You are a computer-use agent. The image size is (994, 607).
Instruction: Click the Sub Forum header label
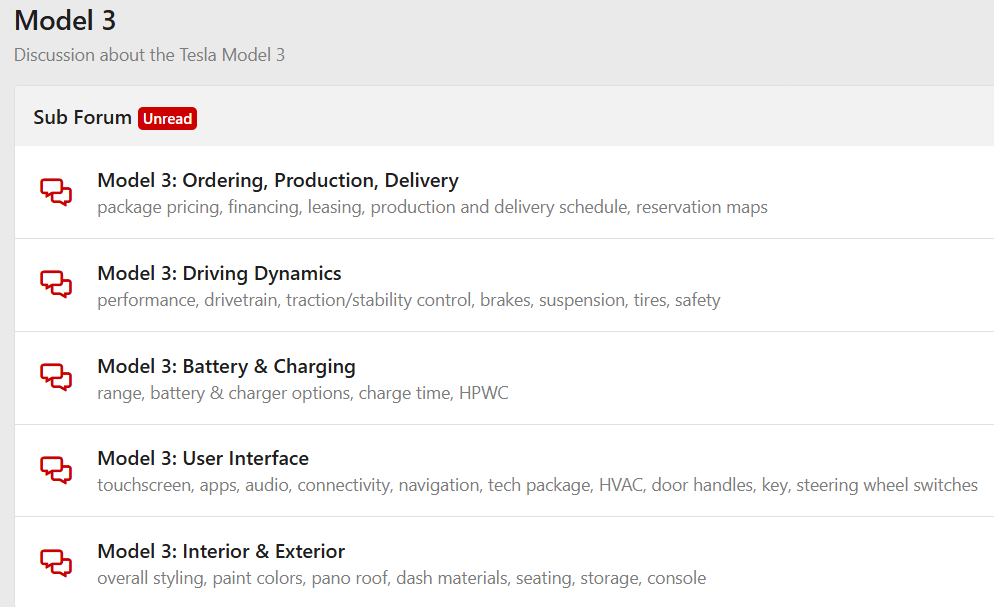82,117
